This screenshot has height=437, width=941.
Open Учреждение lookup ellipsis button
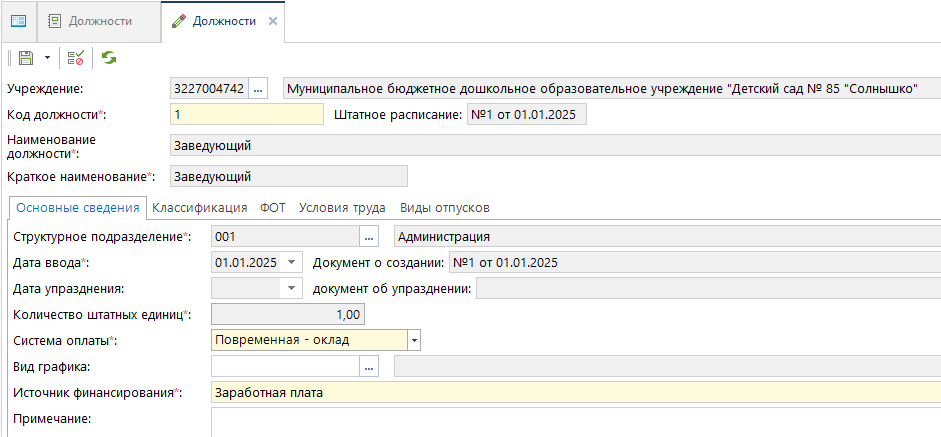258,89
